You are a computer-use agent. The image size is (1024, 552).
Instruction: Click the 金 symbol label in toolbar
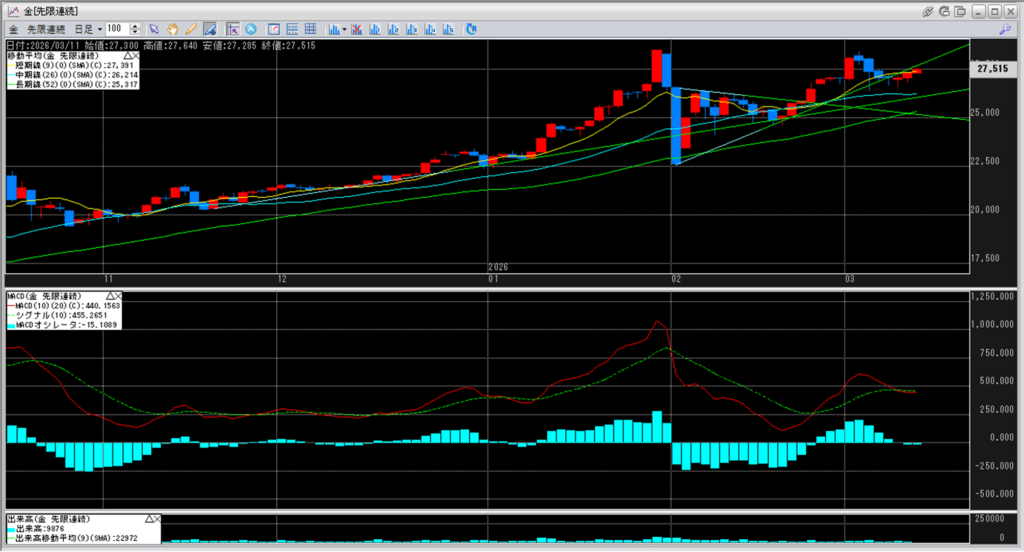pos(13,29)
